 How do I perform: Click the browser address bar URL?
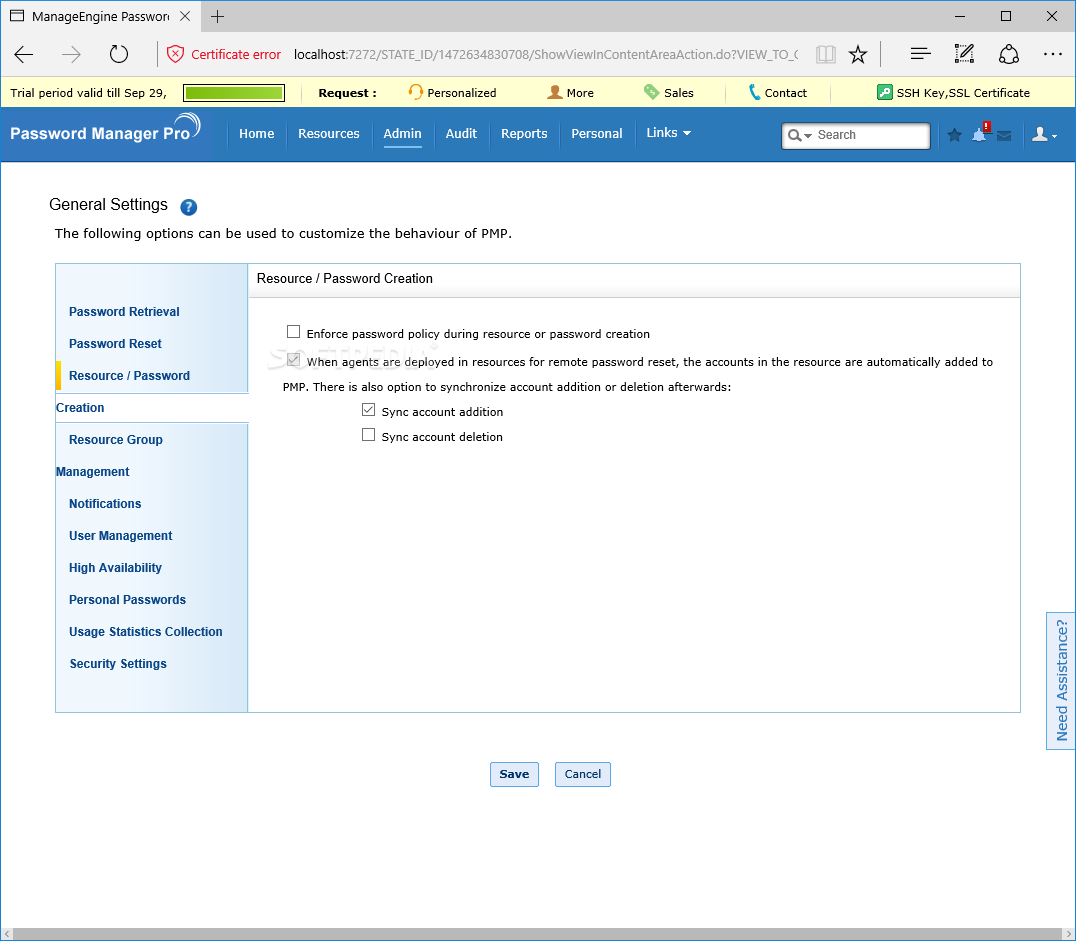click(546, 54)
